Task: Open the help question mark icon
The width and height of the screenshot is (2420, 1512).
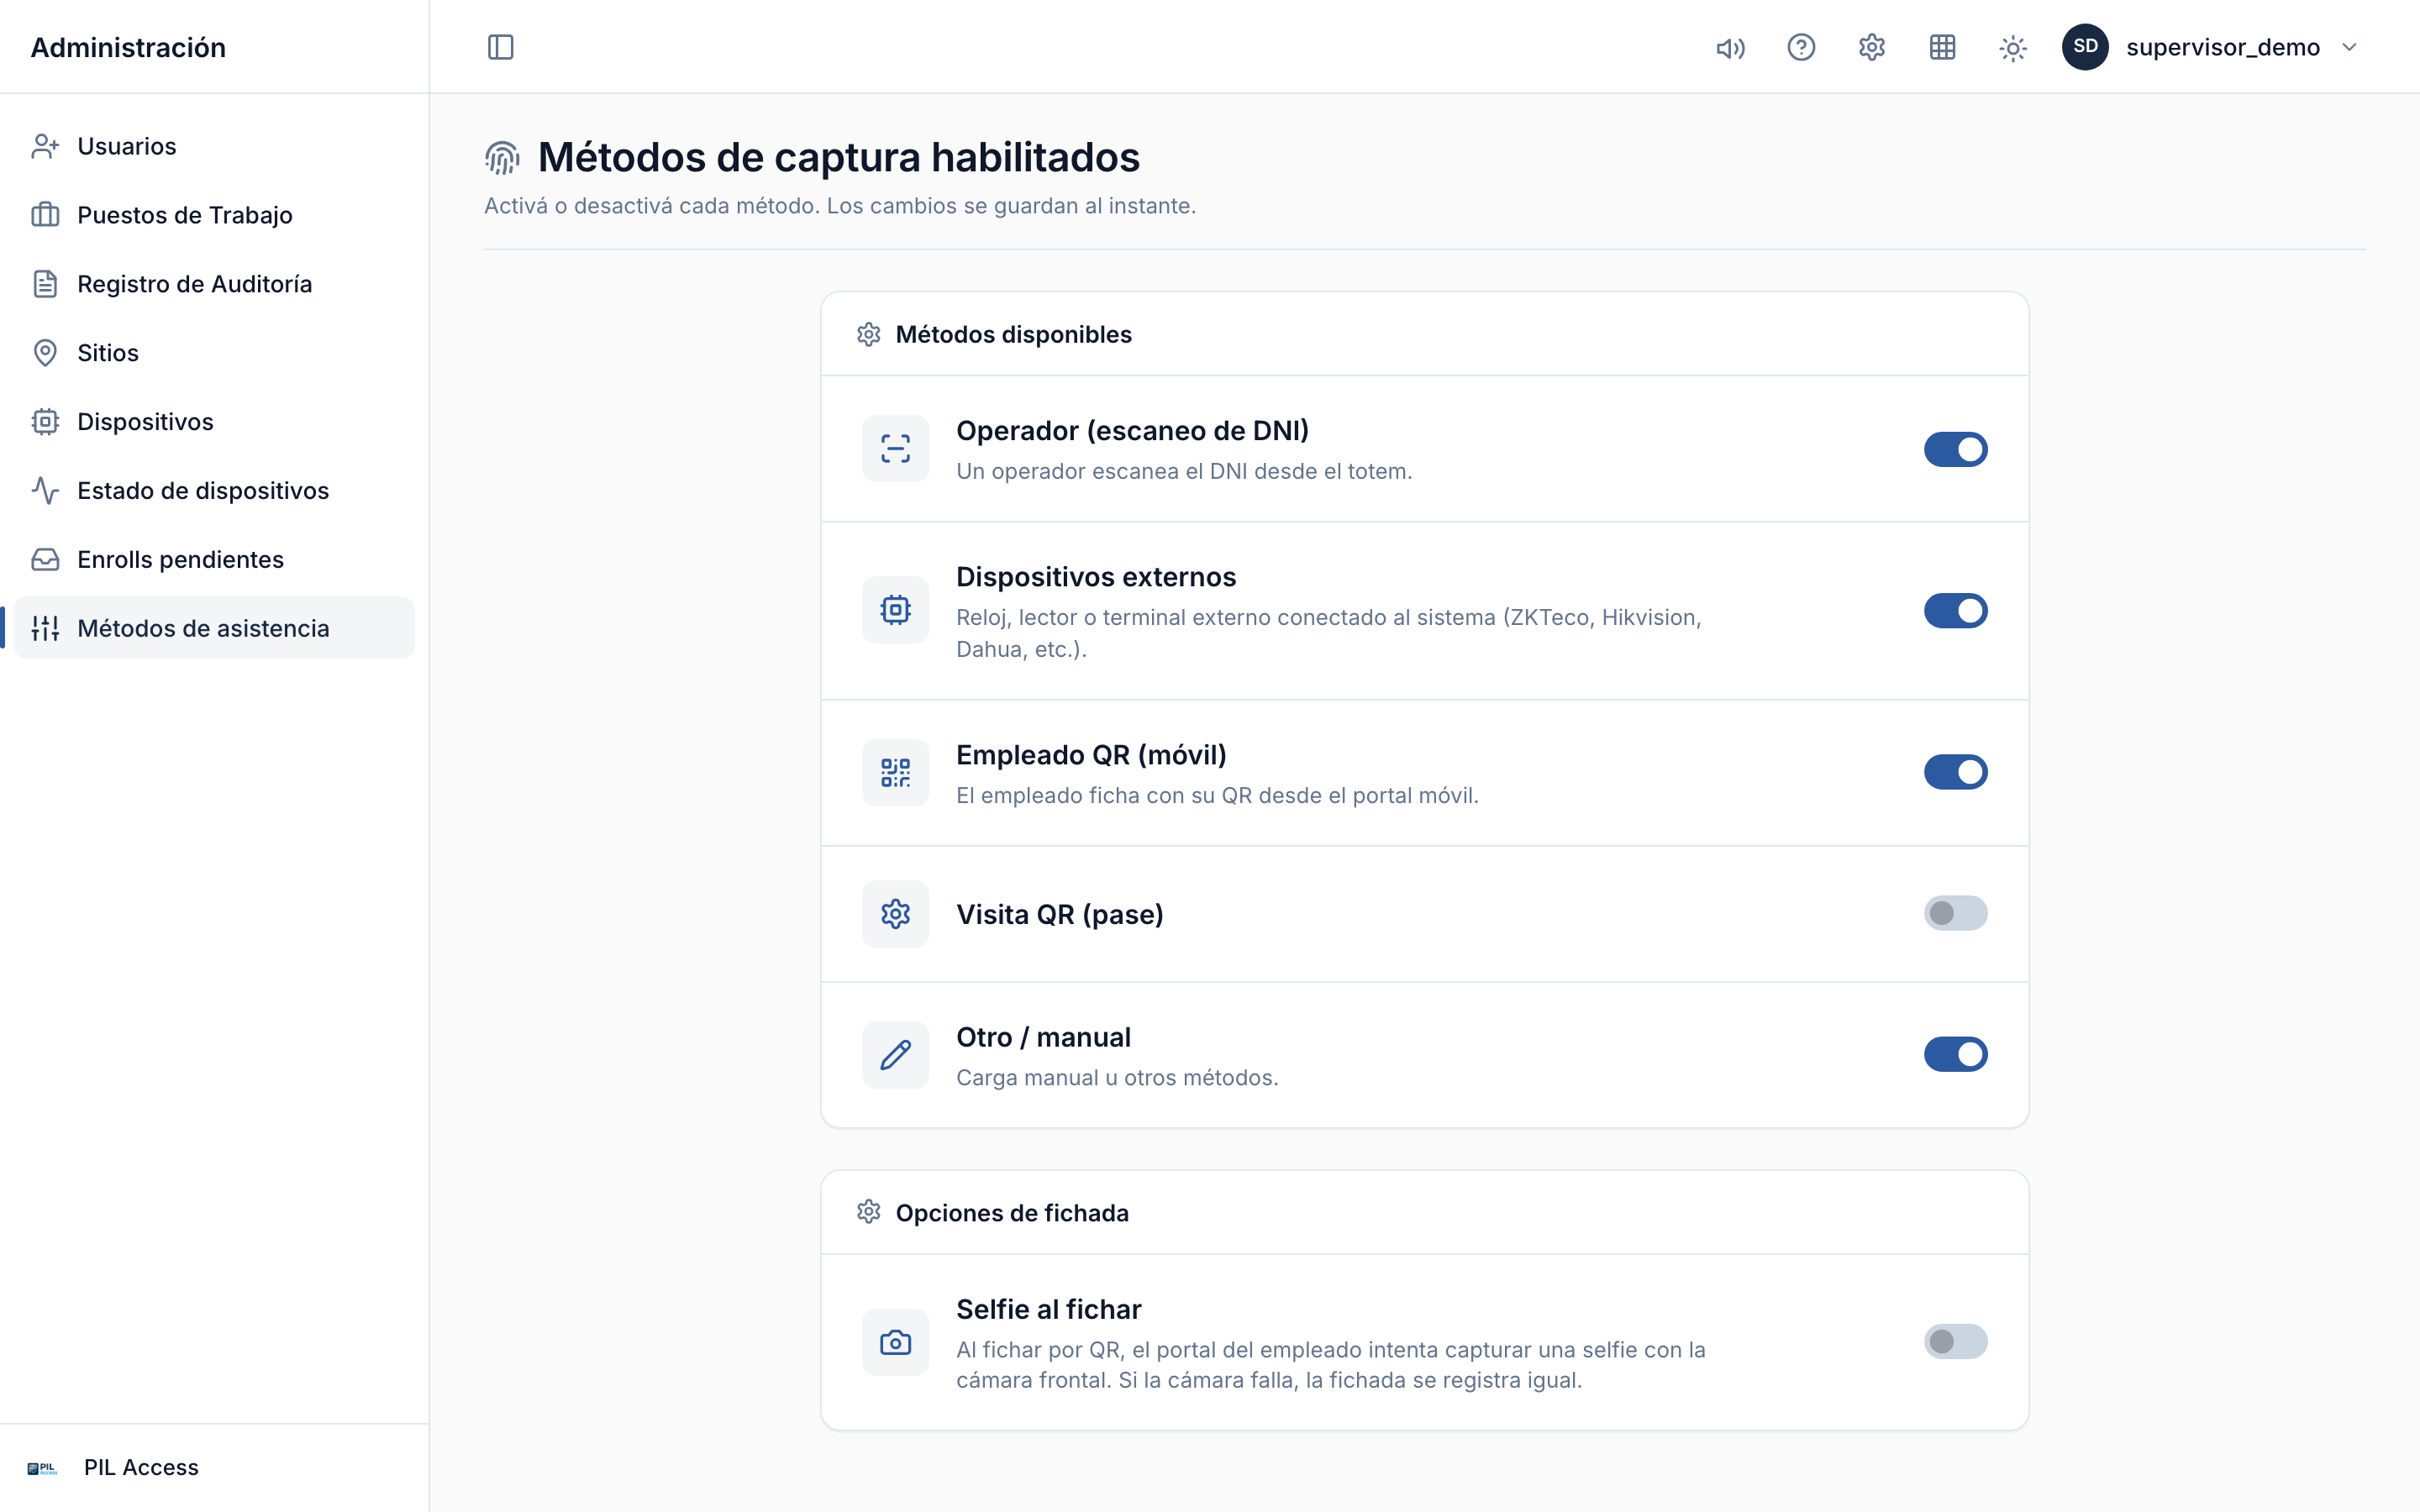Action: pos(1801,47)
